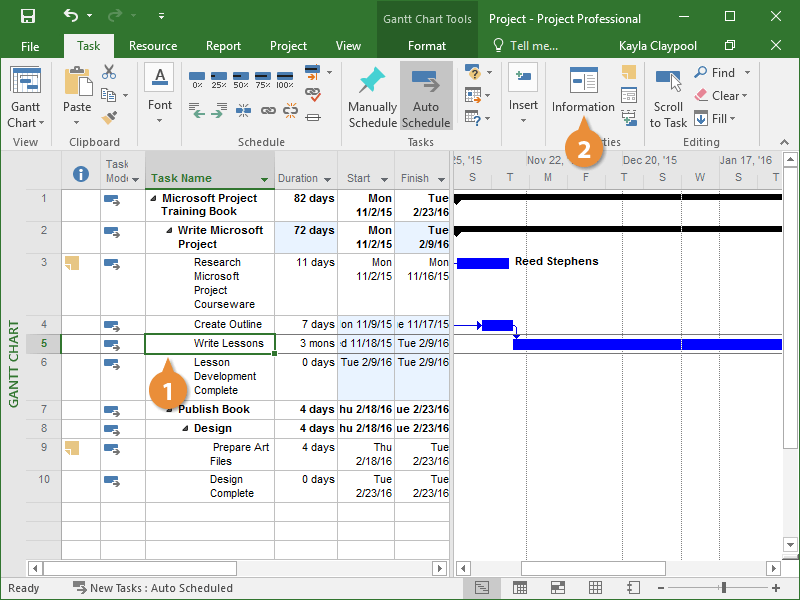
Task: Mark task as 50% complete
Action: click(x=240, y=76)
